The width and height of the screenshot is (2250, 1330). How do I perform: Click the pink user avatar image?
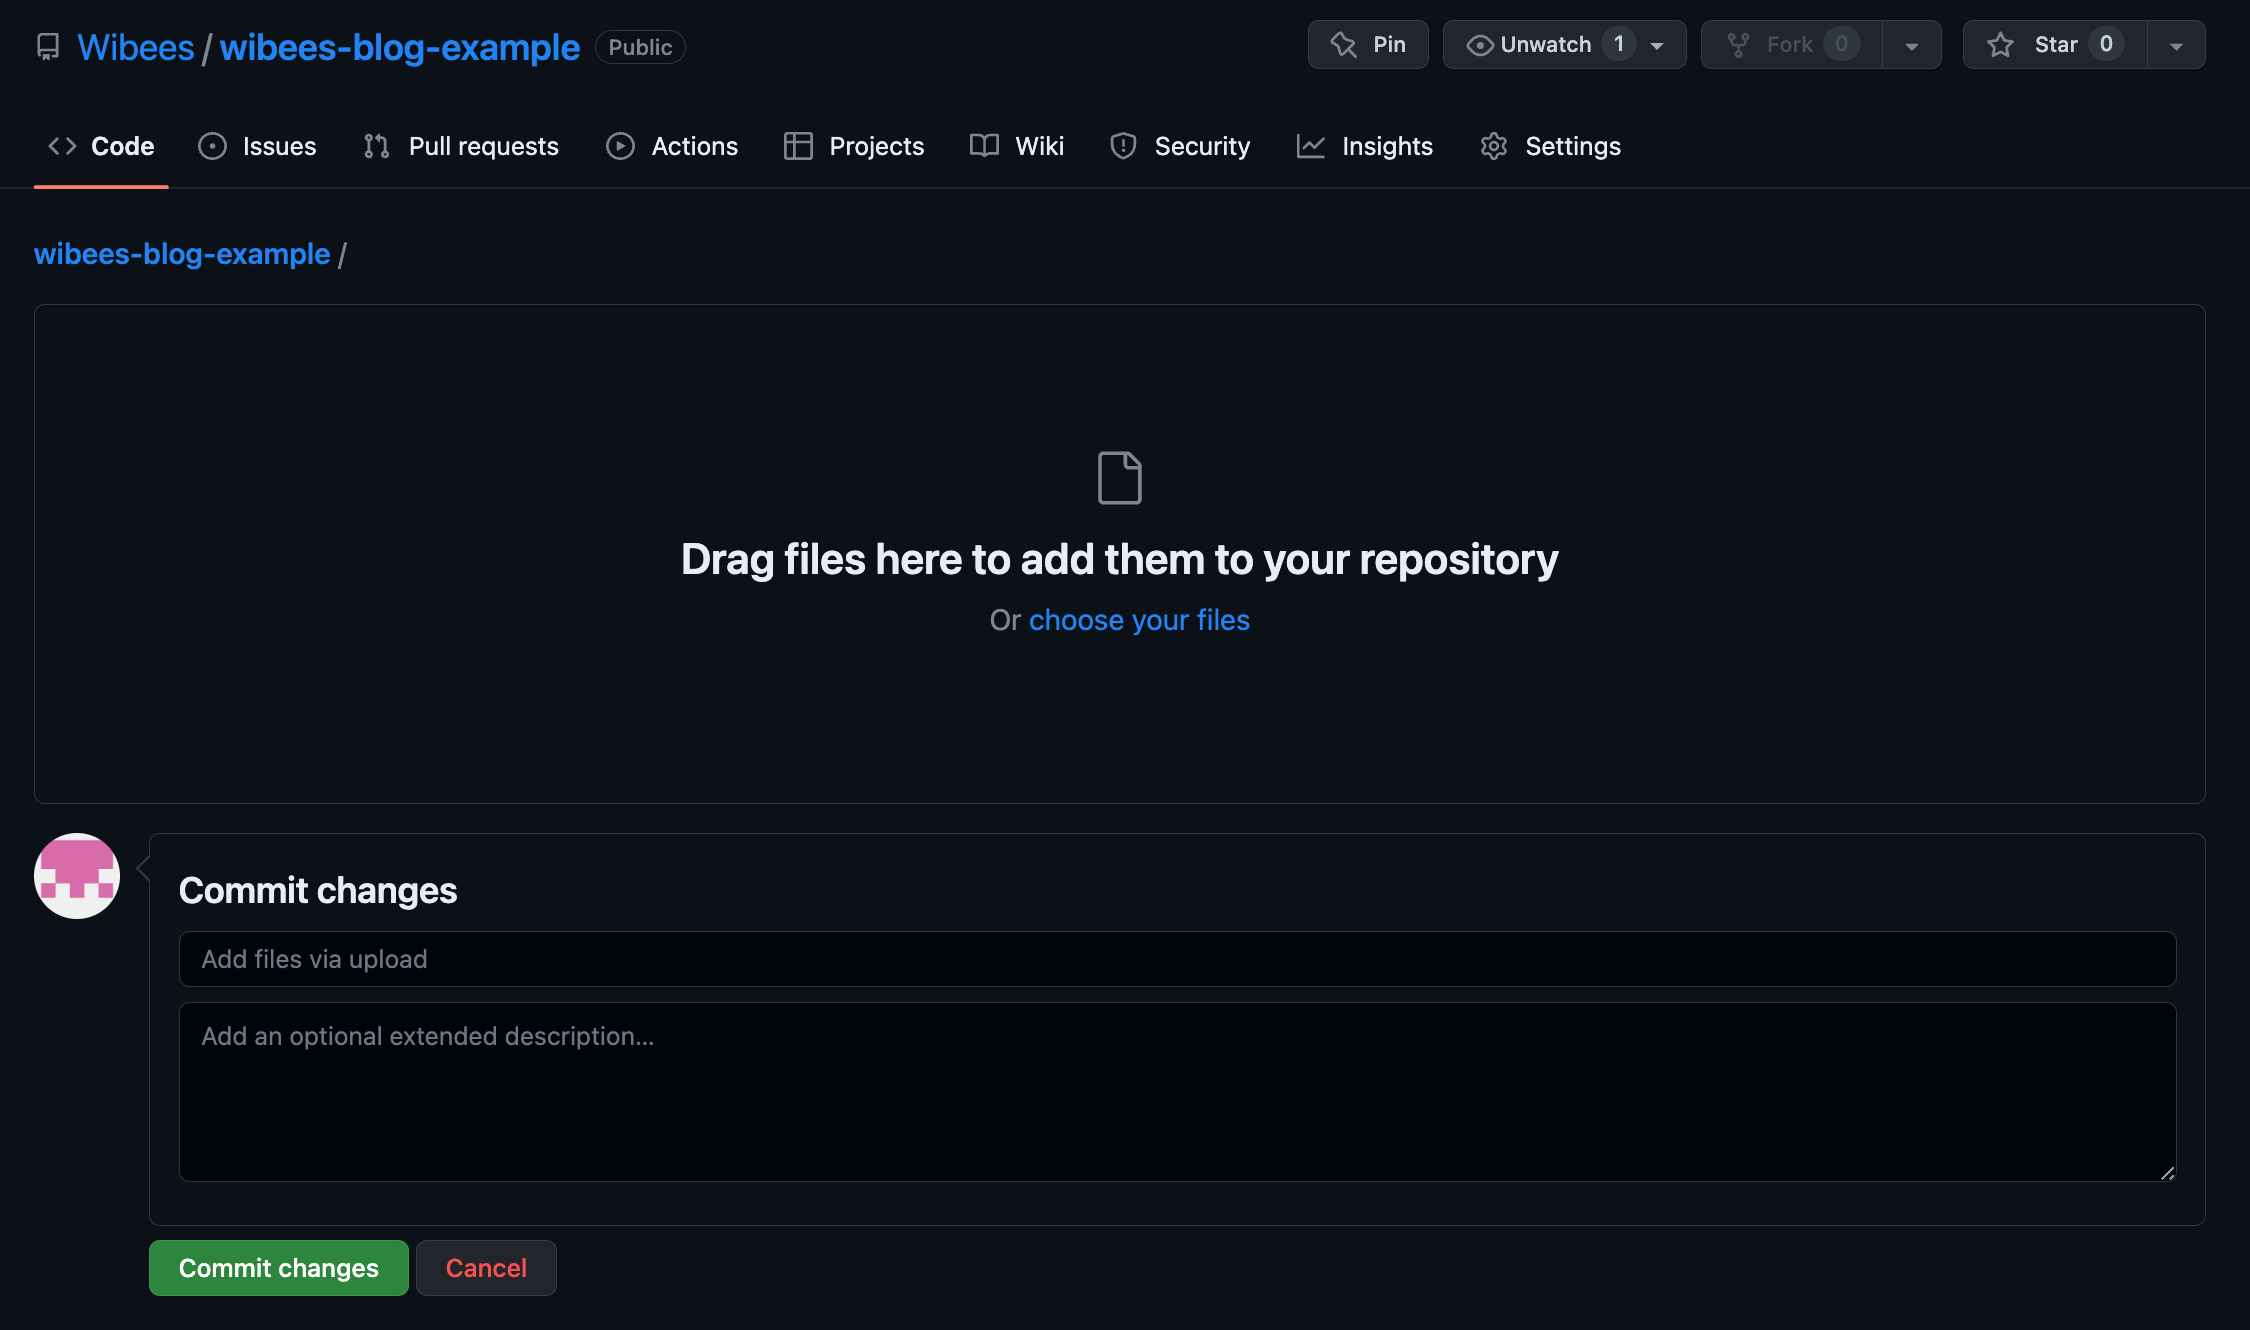pyautogui.click(x=77, y=876)
